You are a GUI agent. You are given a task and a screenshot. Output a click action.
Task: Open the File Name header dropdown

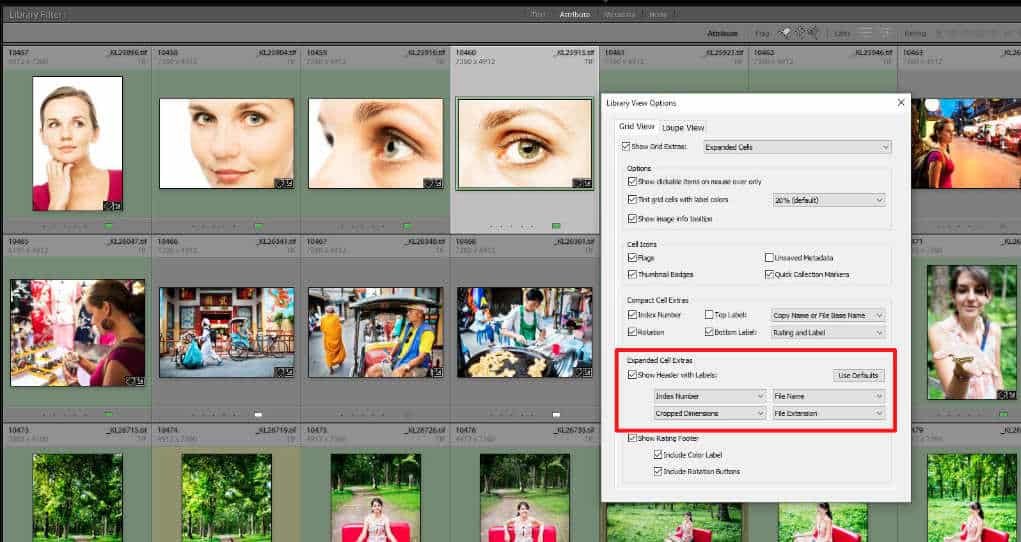coord(828,396)
